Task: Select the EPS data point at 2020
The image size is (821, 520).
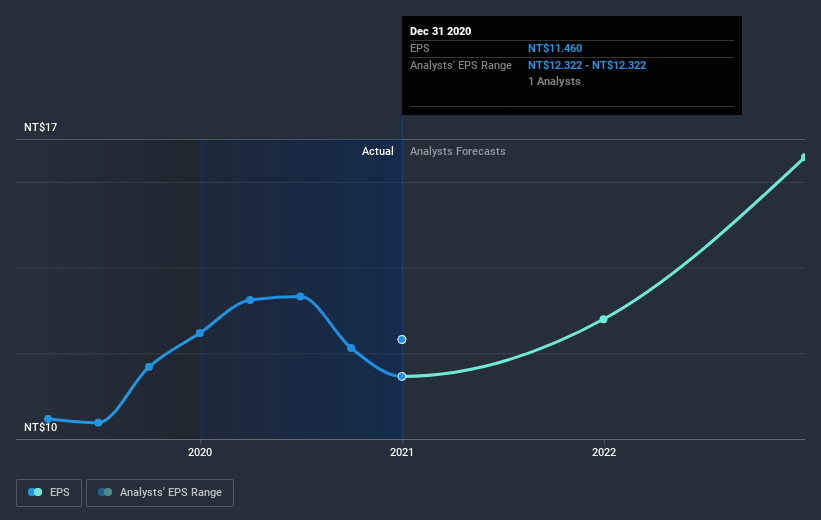Action: 200,333
